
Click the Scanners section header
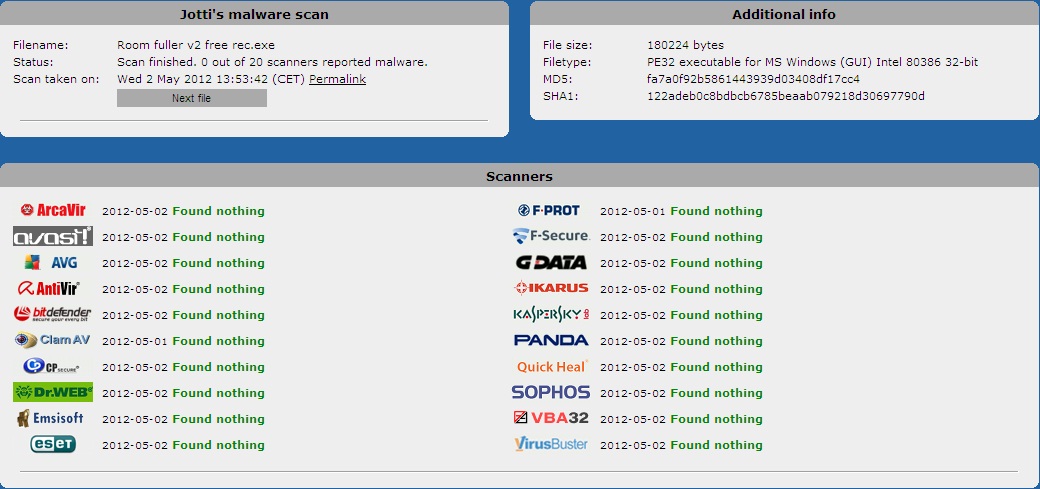519,176
